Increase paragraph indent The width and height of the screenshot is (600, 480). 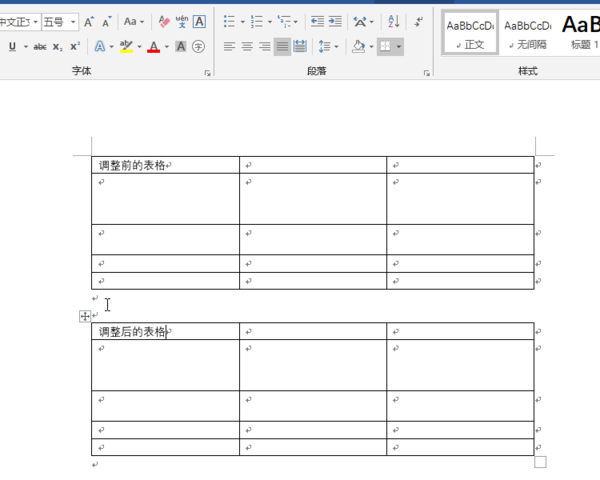click(x=335, y=22)
